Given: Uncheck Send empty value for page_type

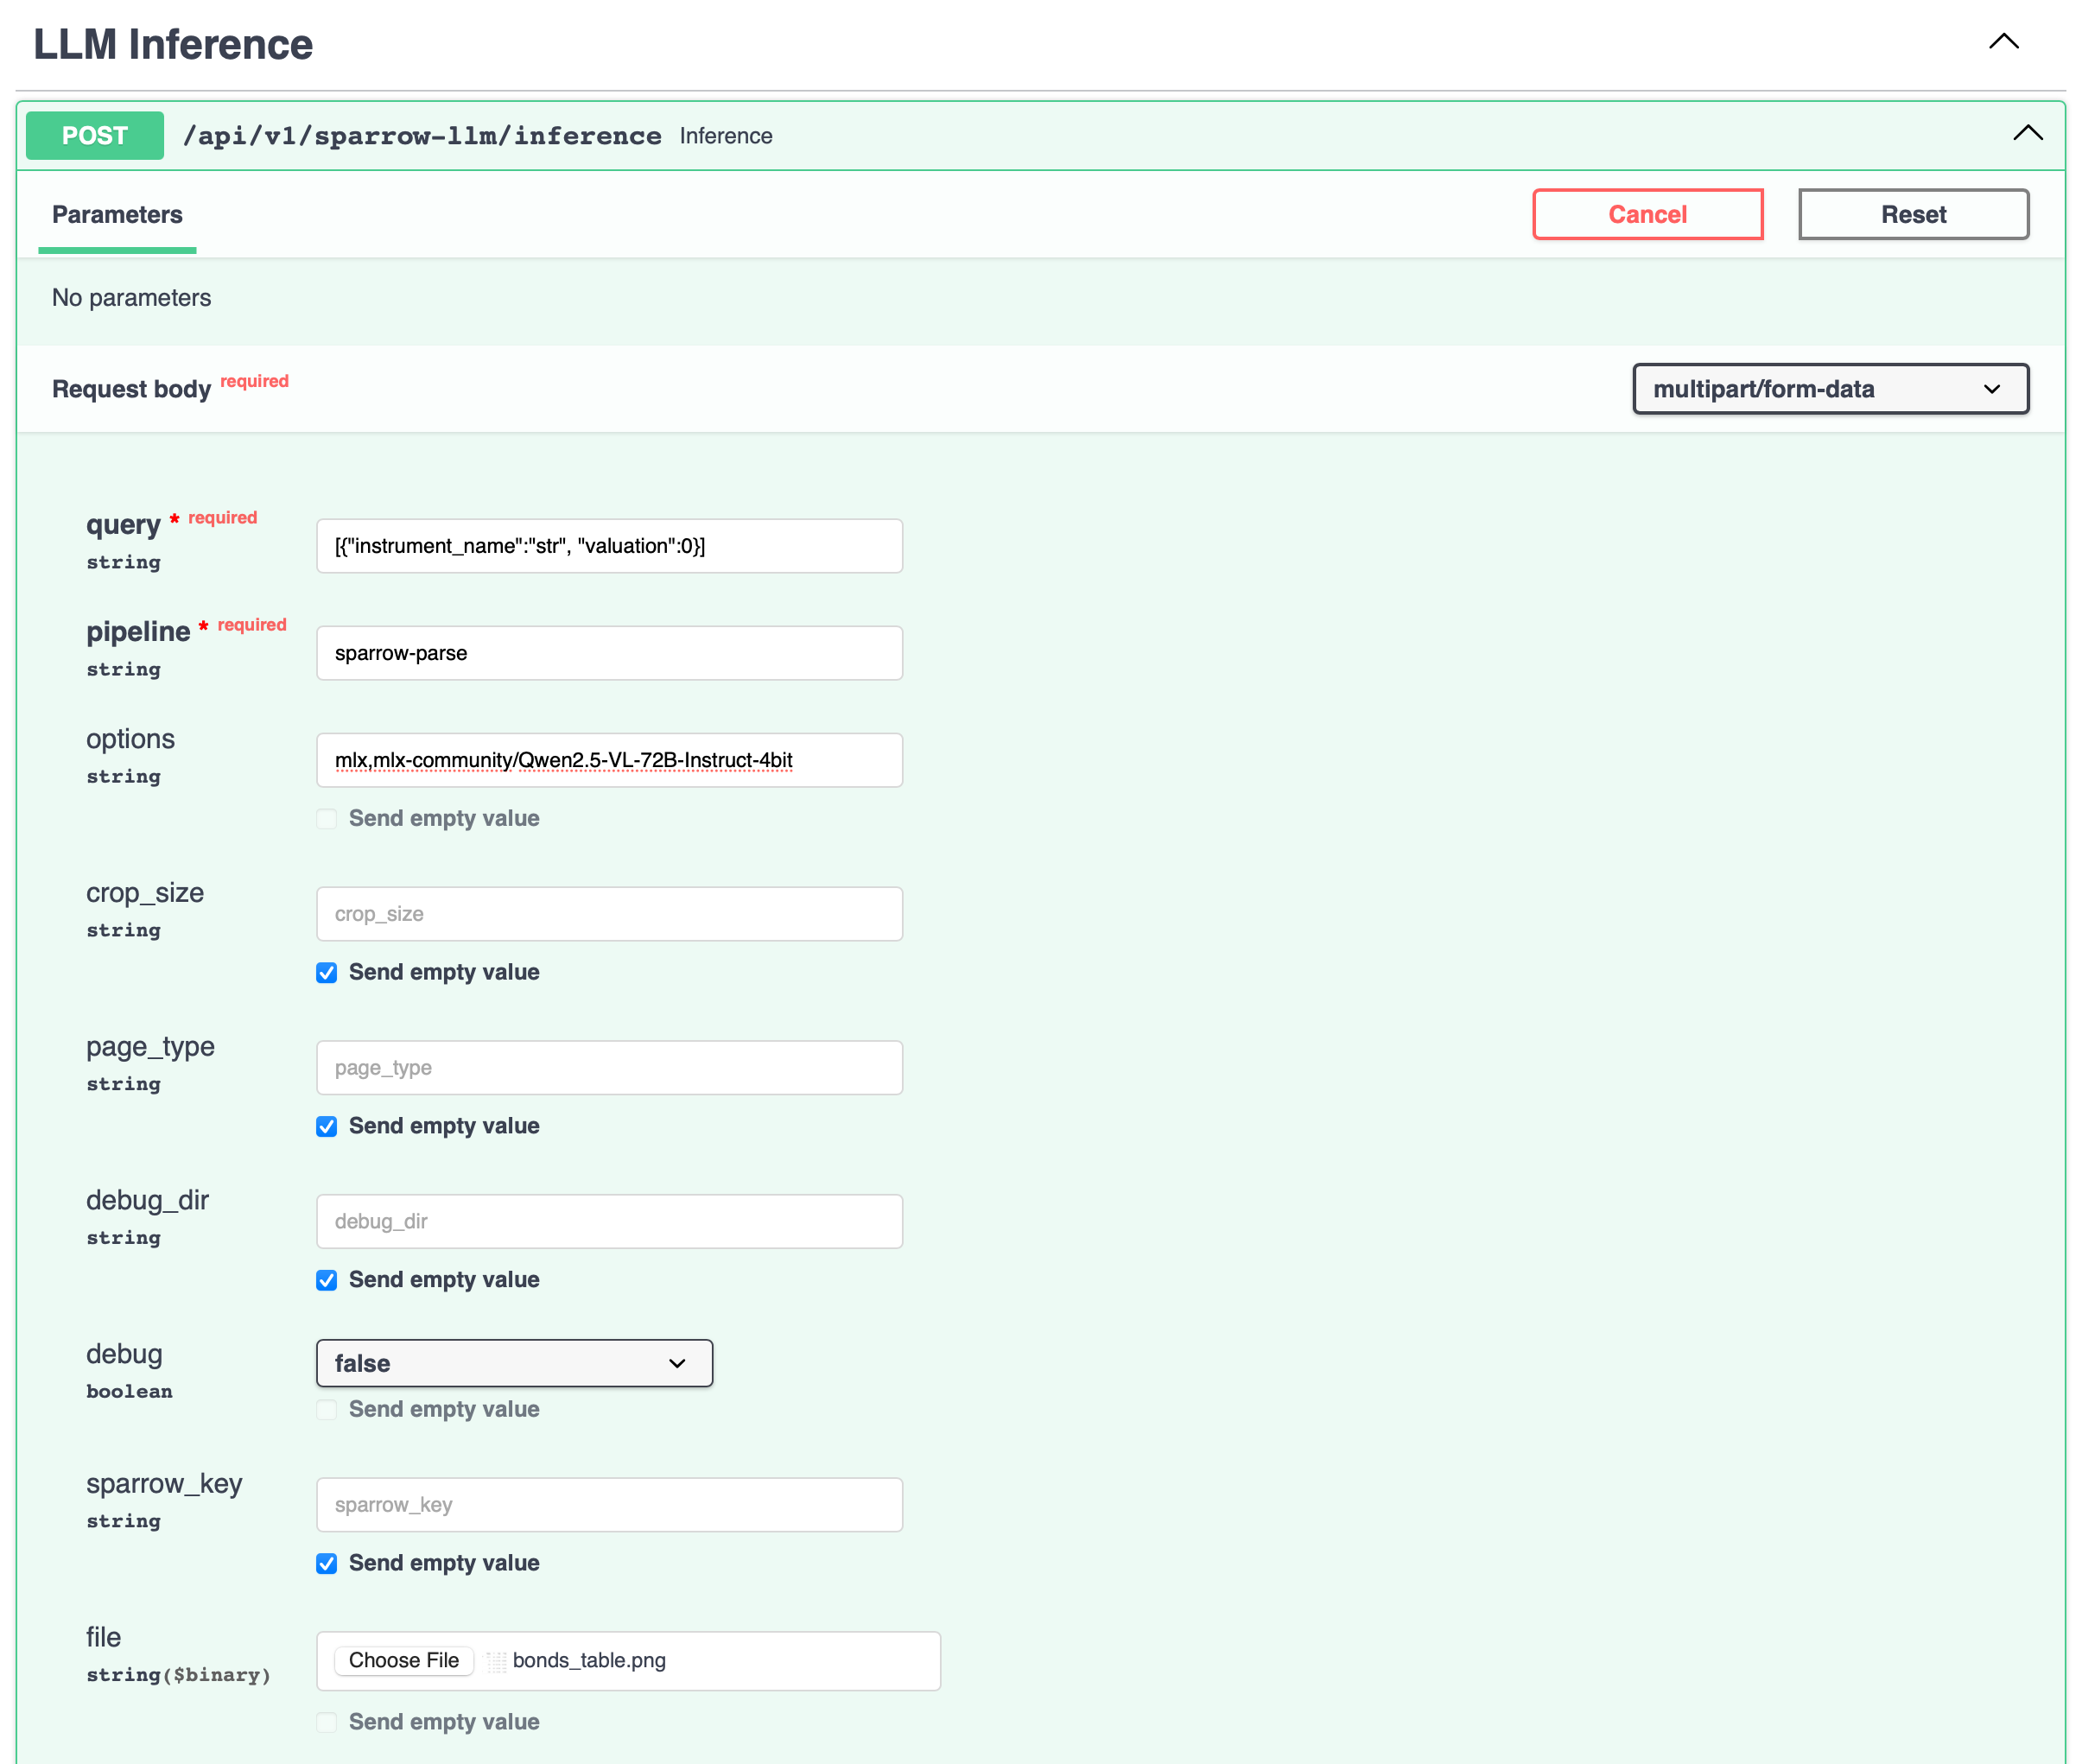Looking at the screenshot, I should (x=327, y=1127).
